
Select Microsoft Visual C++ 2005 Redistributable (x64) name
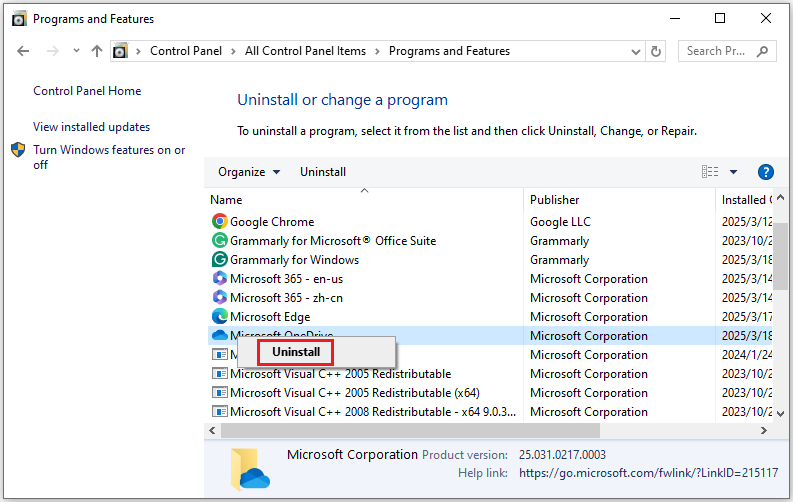tap(355, 393)
